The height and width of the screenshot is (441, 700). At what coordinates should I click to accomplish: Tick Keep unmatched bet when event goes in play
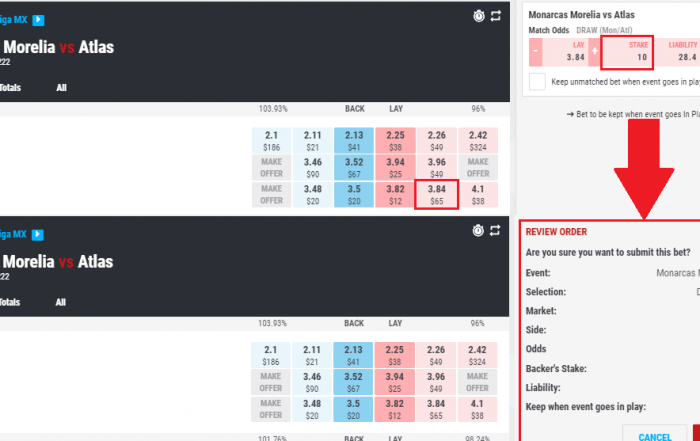click(x=537, y=82)
